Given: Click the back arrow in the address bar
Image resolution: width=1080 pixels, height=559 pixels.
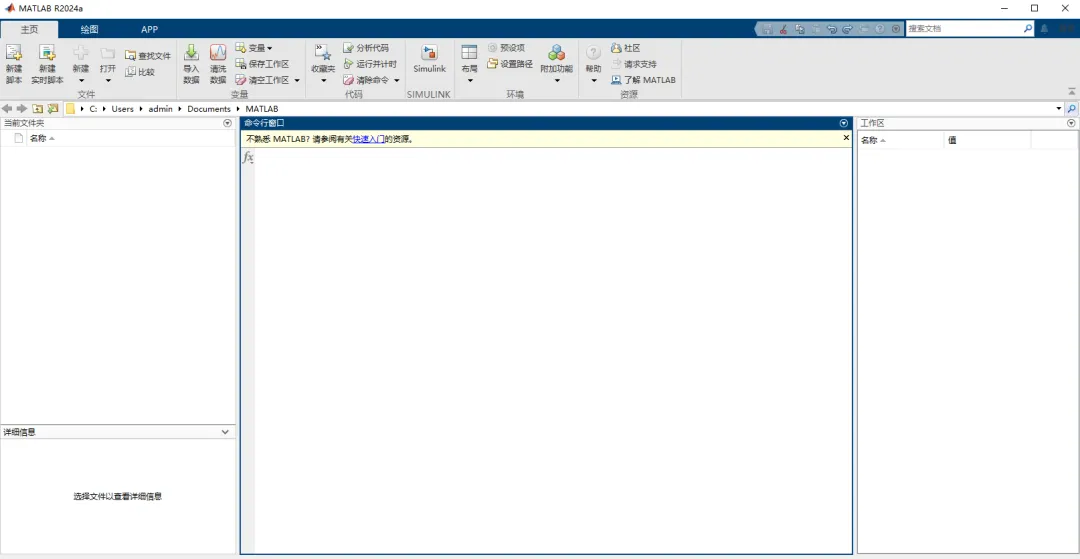Looking at the screenshot, I should click(x=8, y=109).
